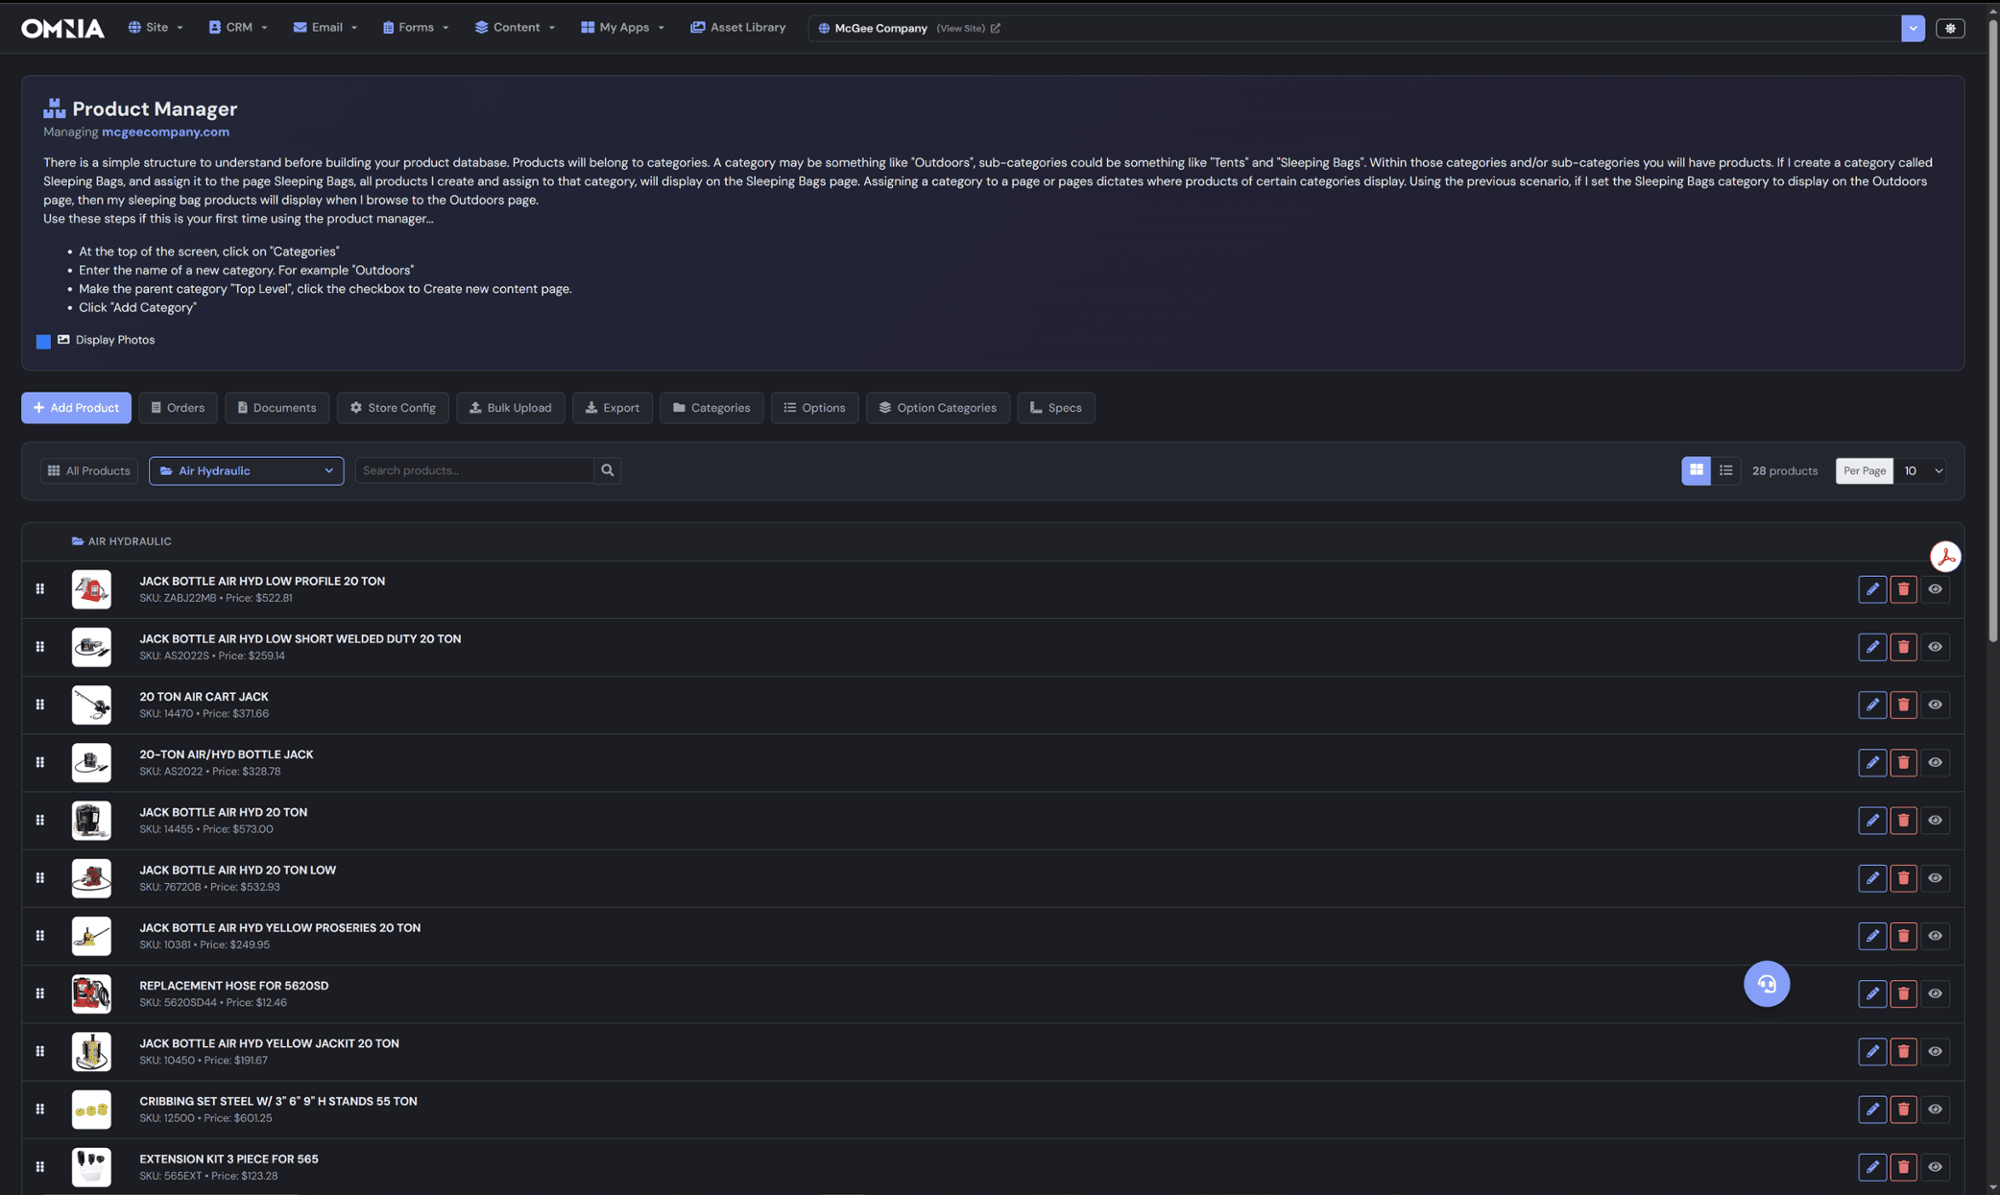Open the My Apps menu

622,28
